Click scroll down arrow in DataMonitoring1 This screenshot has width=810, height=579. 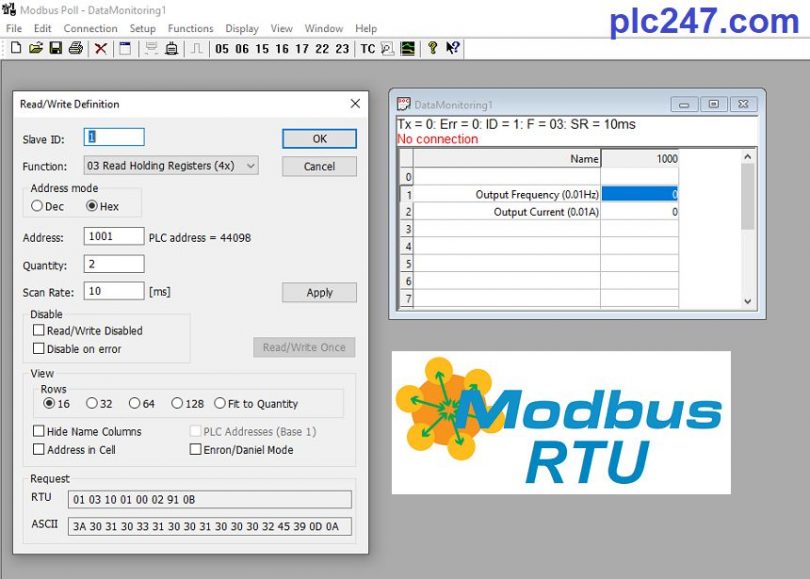coord(747,301)
